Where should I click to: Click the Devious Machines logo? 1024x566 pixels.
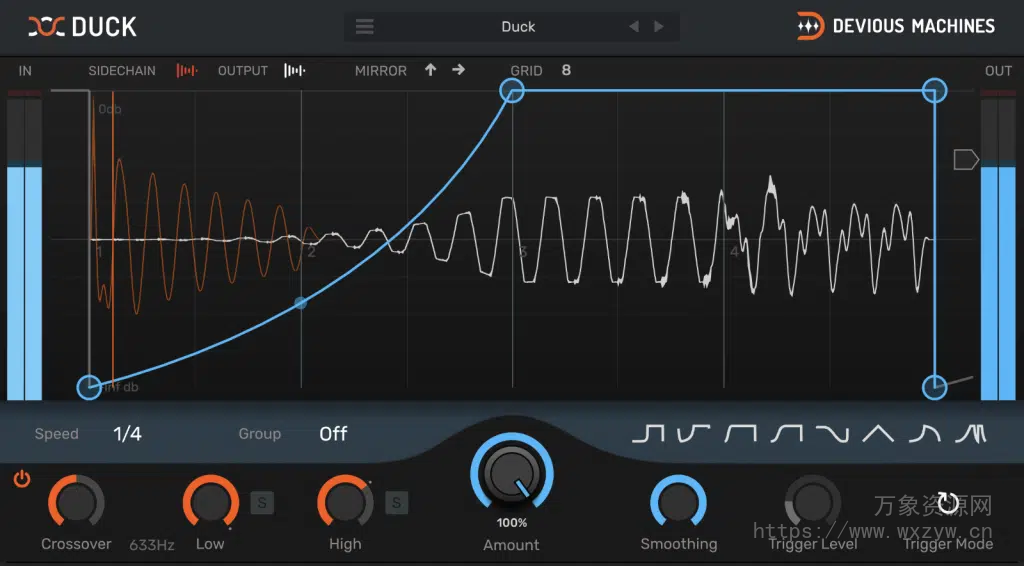tap(810, 26)
